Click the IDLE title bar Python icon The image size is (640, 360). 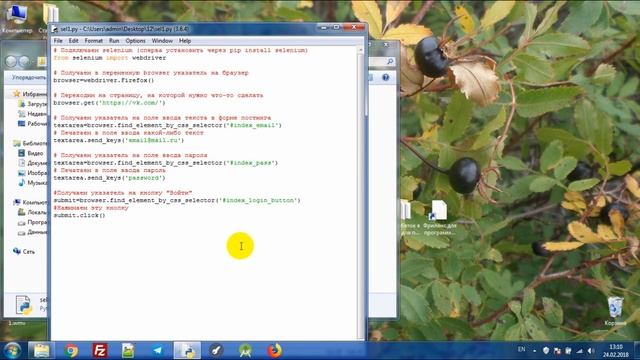click(x=55, y=29)
